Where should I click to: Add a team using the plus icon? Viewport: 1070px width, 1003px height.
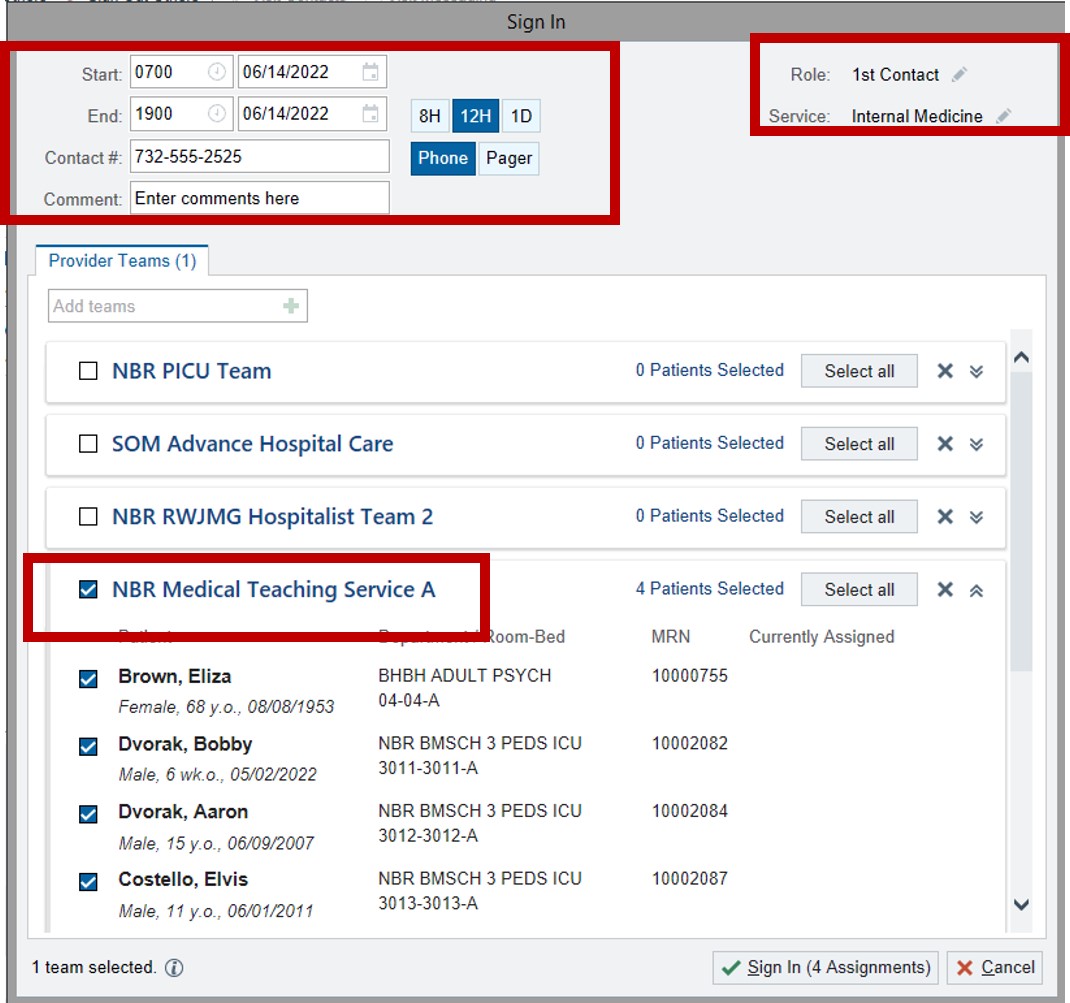[293, 306]
